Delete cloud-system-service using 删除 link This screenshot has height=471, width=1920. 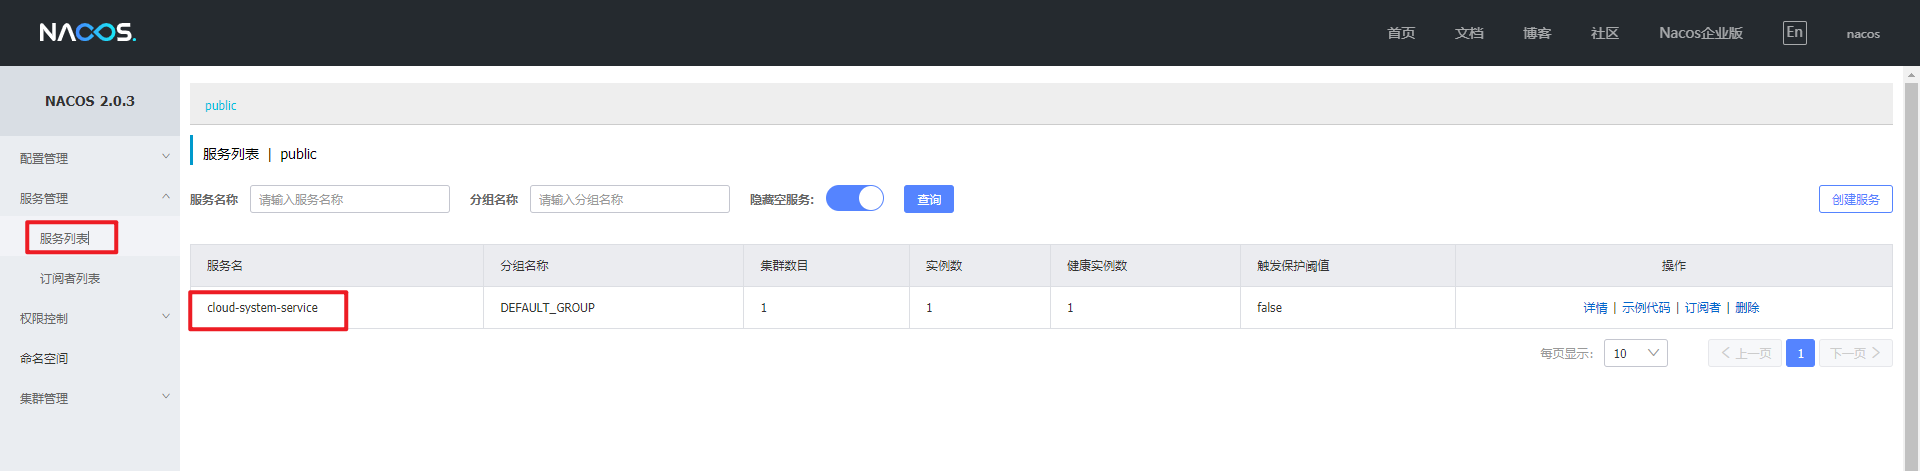click(1747, 308)
